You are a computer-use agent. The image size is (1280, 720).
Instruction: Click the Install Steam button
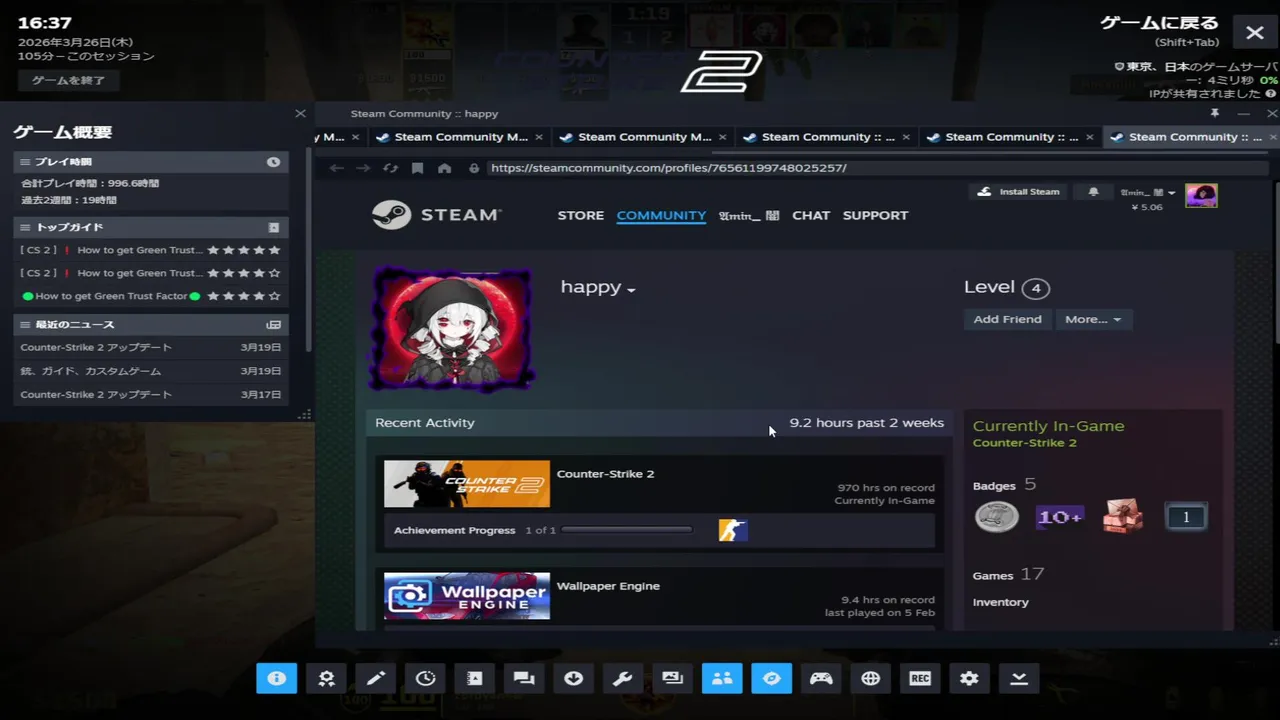(1019, 192)
